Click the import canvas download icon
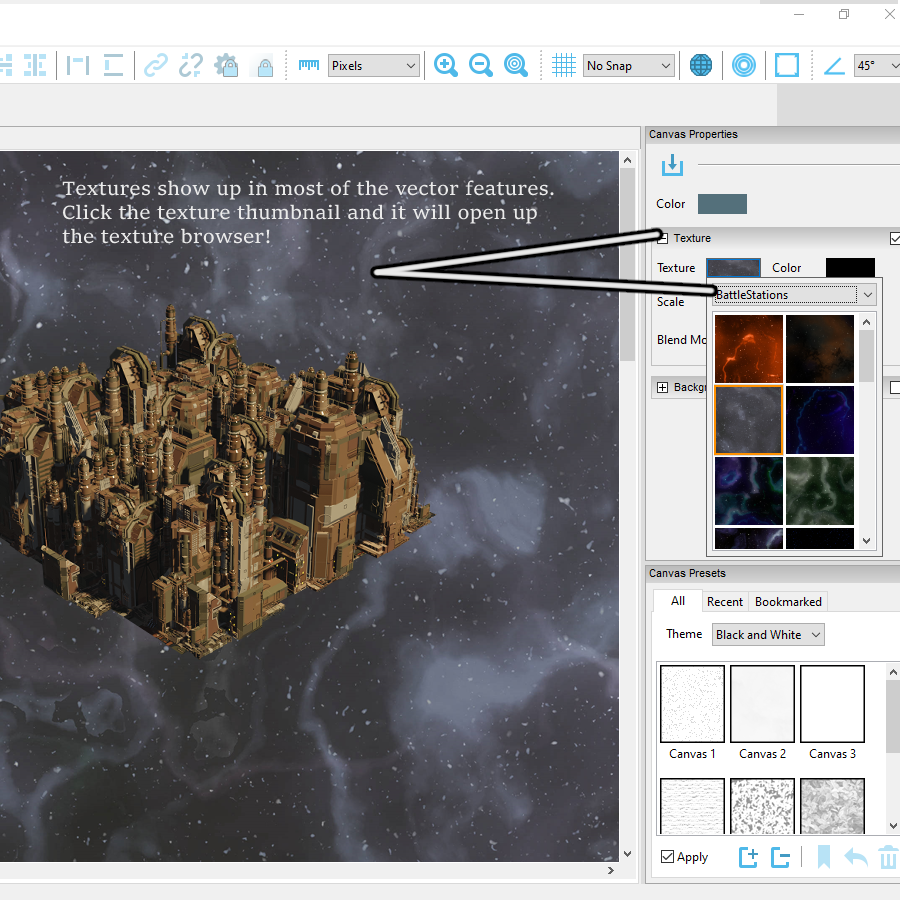The width and height of the screenshot is (900, 900). coord(672,165)
